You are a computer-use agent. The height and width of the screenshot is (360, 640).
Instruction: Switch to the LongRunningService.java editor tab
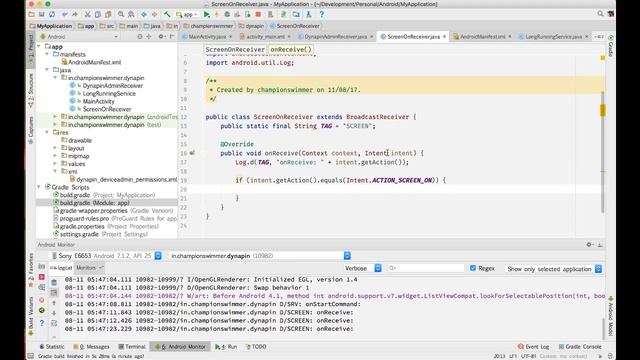point(553,36)
